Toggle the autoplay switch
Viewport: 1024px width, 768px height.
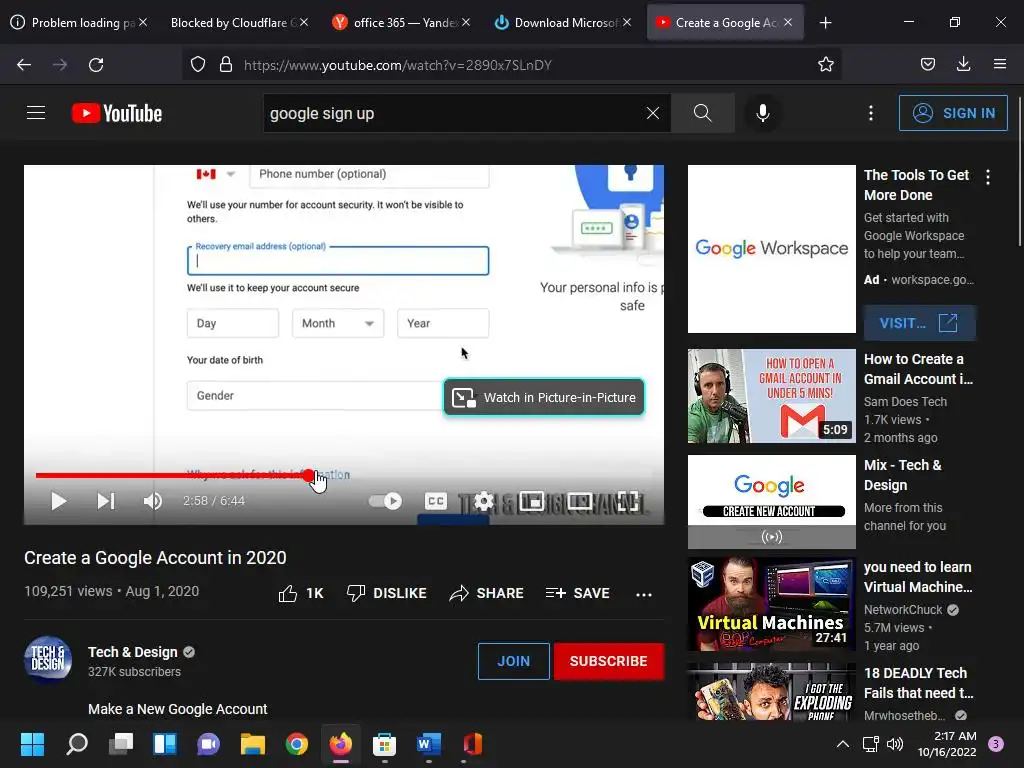pos(385,501)
